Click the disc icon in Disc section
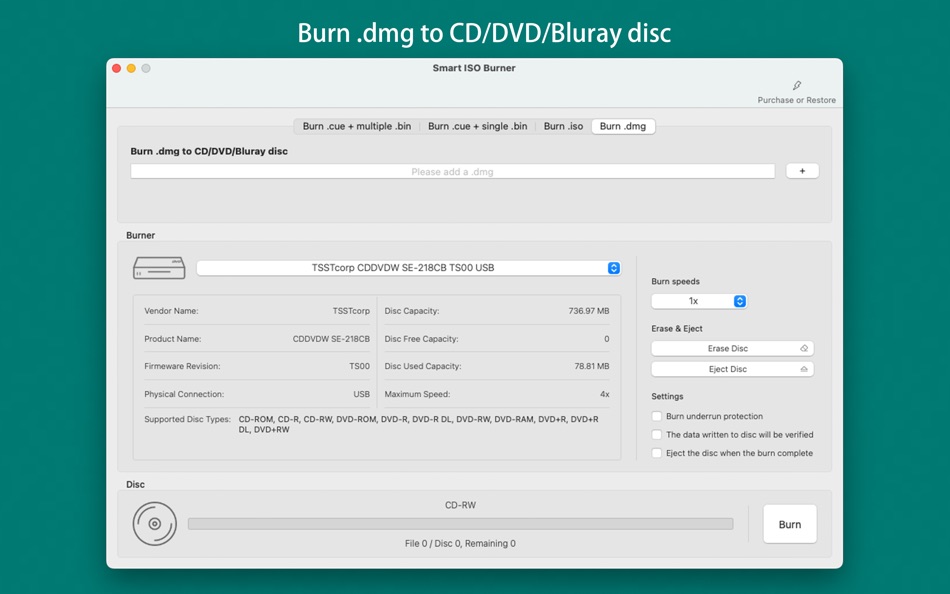The height and width of the screenshot is (594, 950). tap(154, 524)
